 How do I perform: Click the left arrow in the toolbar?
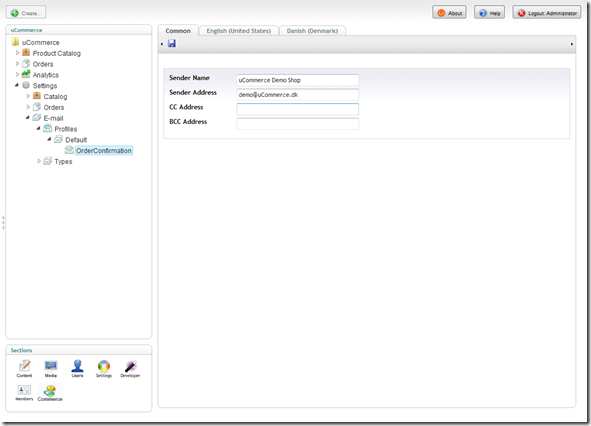click(x=162, y=44)
